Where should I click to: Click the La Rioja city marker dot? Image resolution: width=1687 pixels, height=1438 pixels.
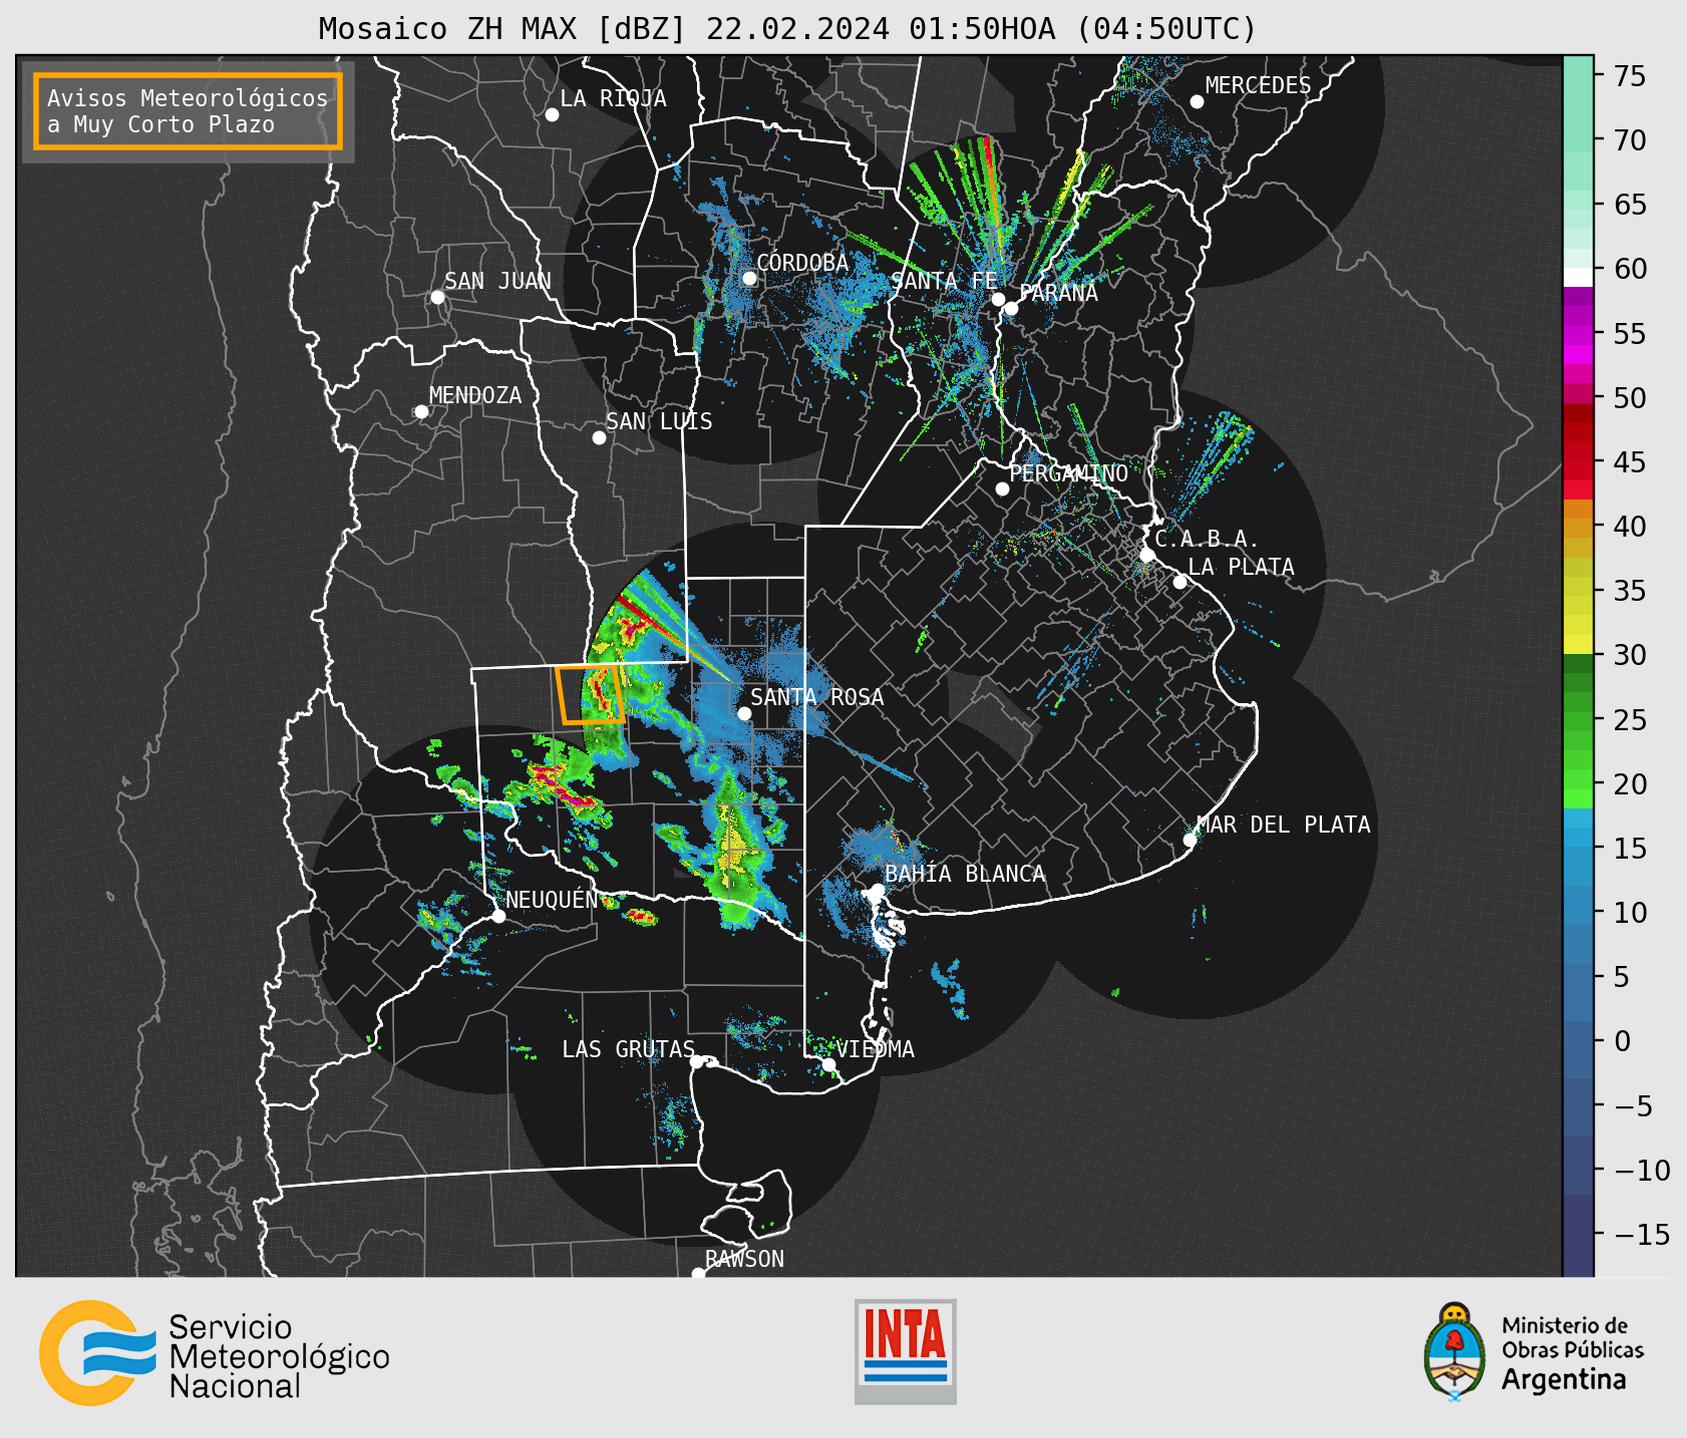pos(552,115)
